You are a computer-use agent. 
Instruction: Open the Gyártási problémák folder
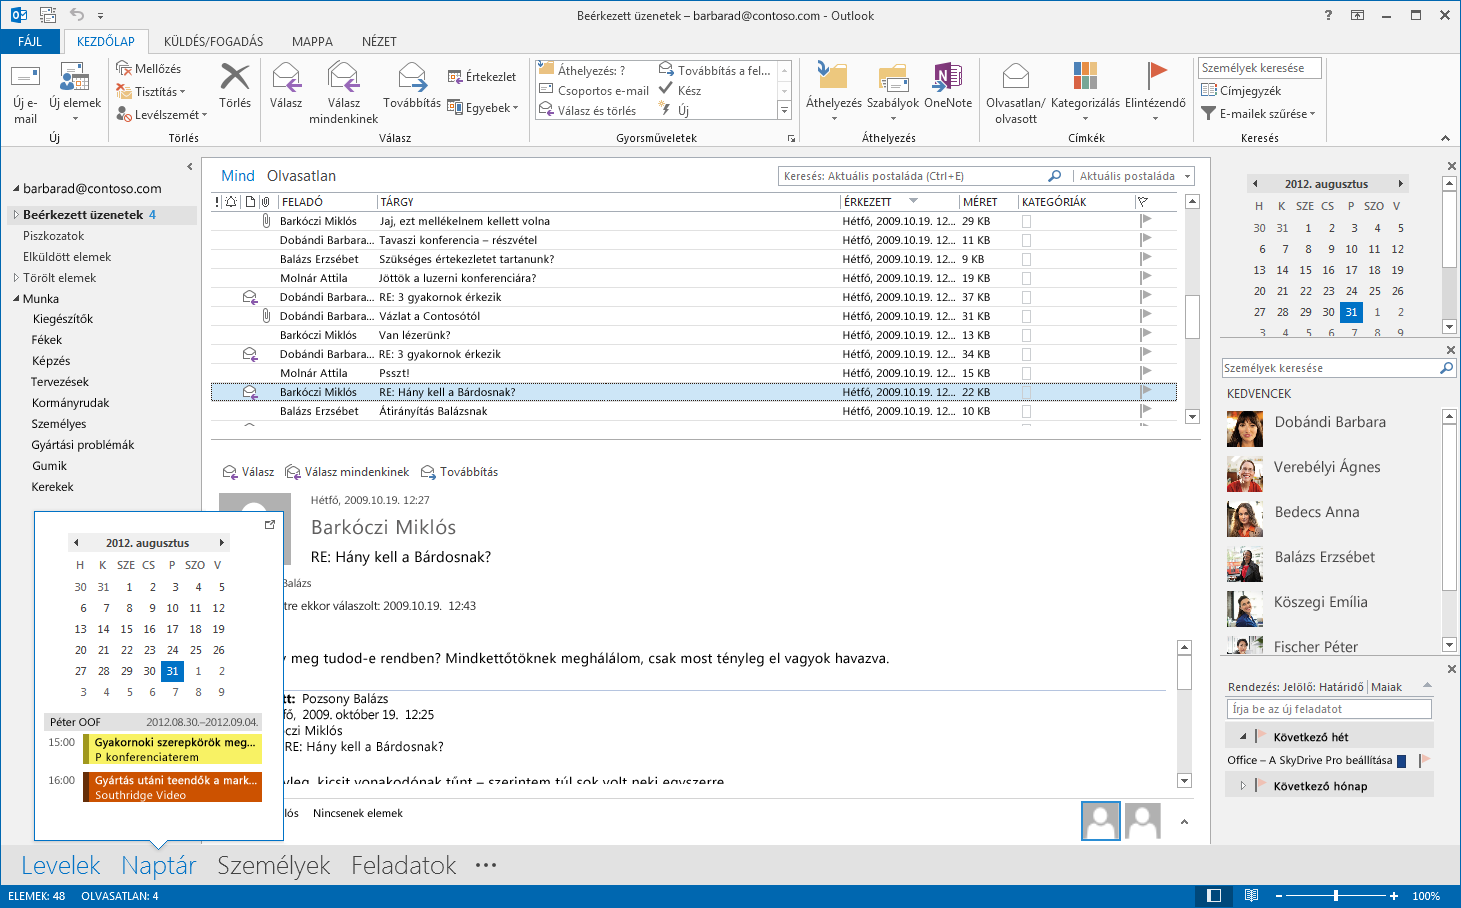click(x=83, y=445)
